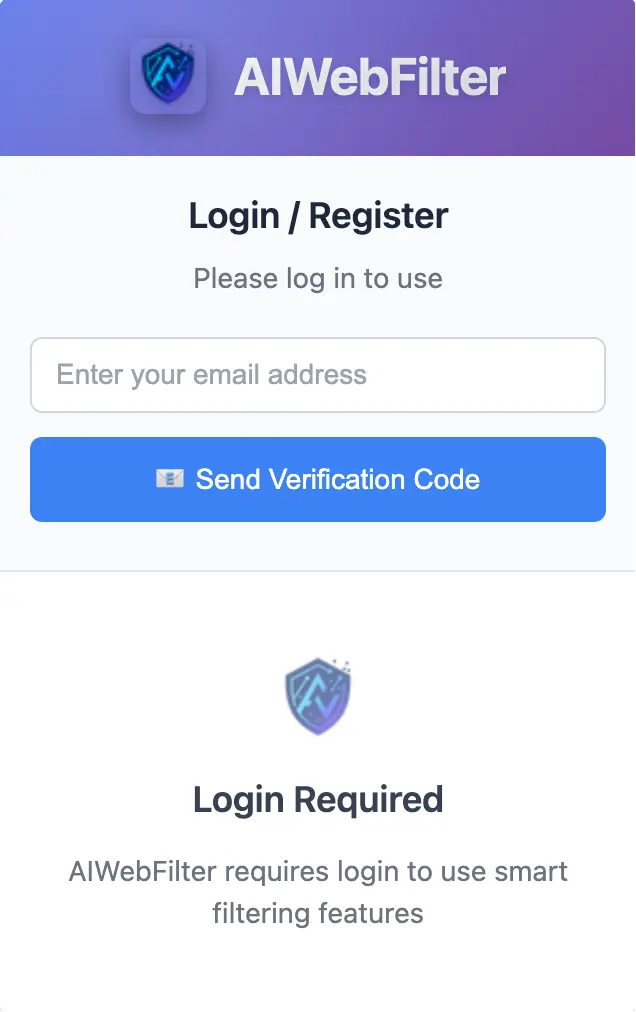Image resolution: width=636 pixels, height=1012 pixels.
Task: Select the large shield logo above Login Required
Action: pyautogui.click(x=318, y=694)
